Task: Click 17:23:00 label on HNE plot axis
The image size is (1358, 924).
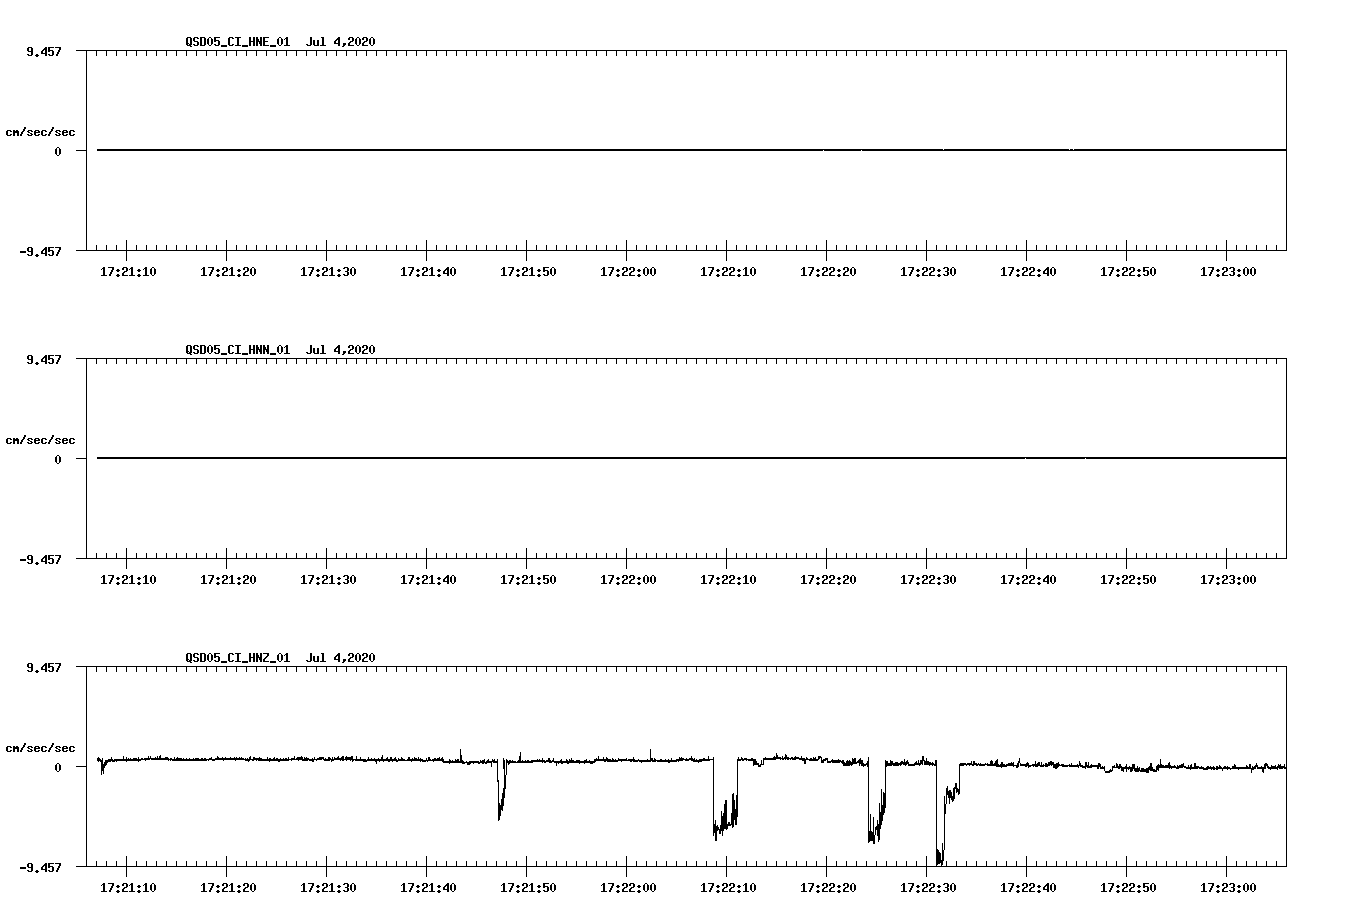Action: coord(1228,272)
